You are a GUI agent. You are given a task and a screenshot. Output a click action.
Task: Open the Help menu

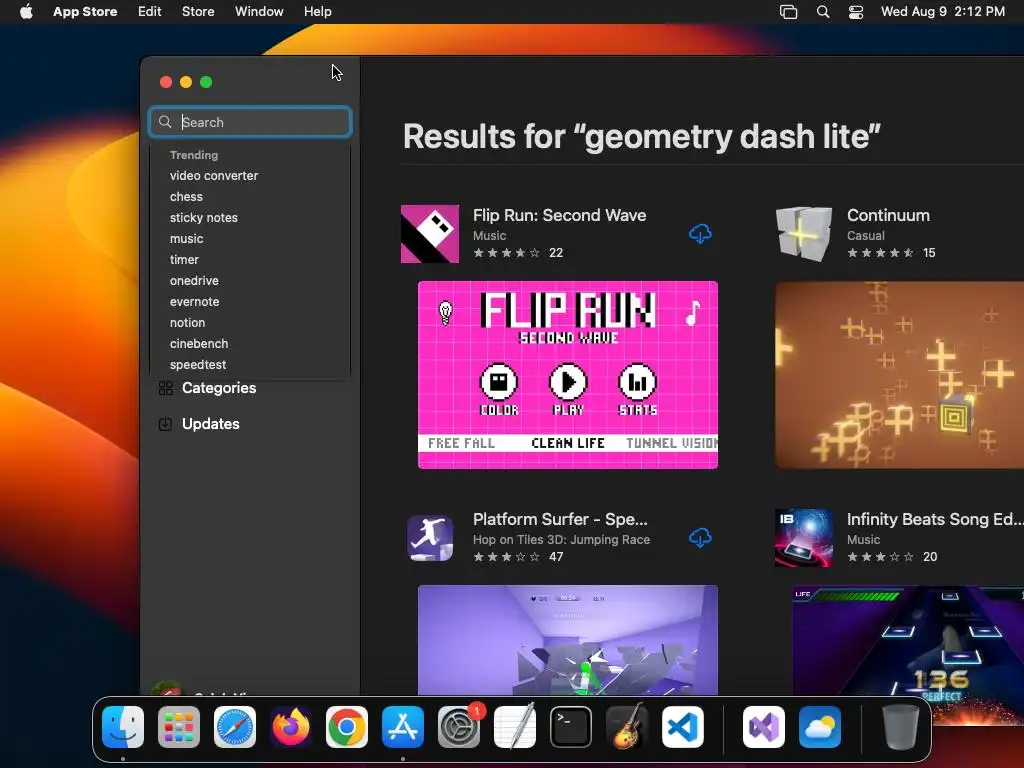(317, 12)
